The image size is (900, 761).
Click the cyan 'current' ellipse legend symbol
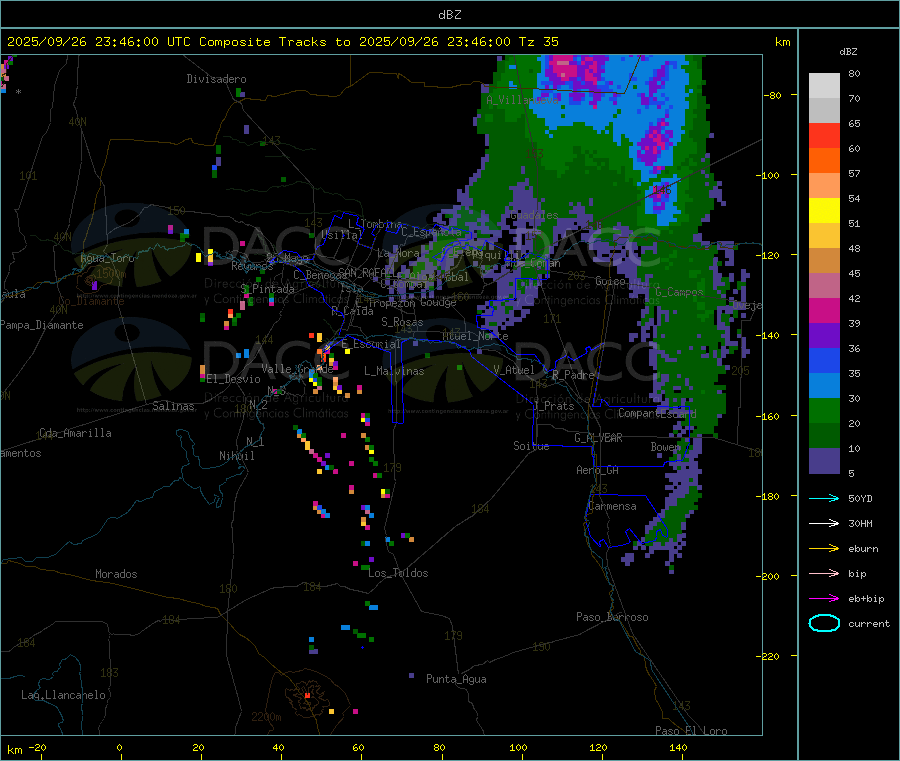point(824,623)
